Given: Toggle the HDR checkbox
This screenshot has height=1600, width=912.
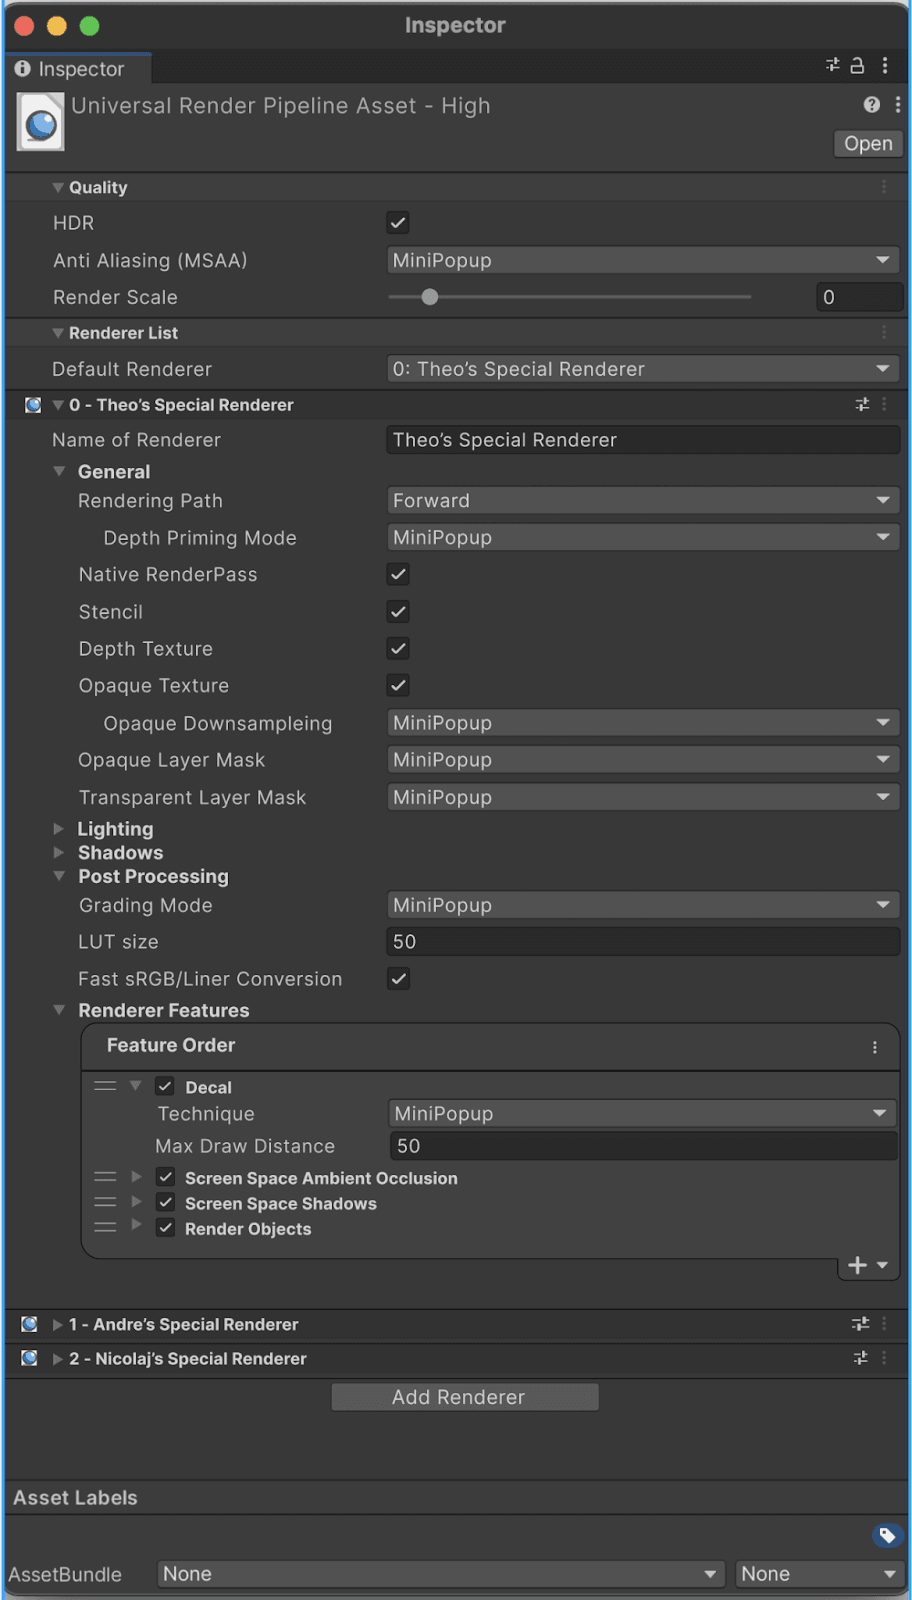Looking at the screenshot, I should pos(398,223).
